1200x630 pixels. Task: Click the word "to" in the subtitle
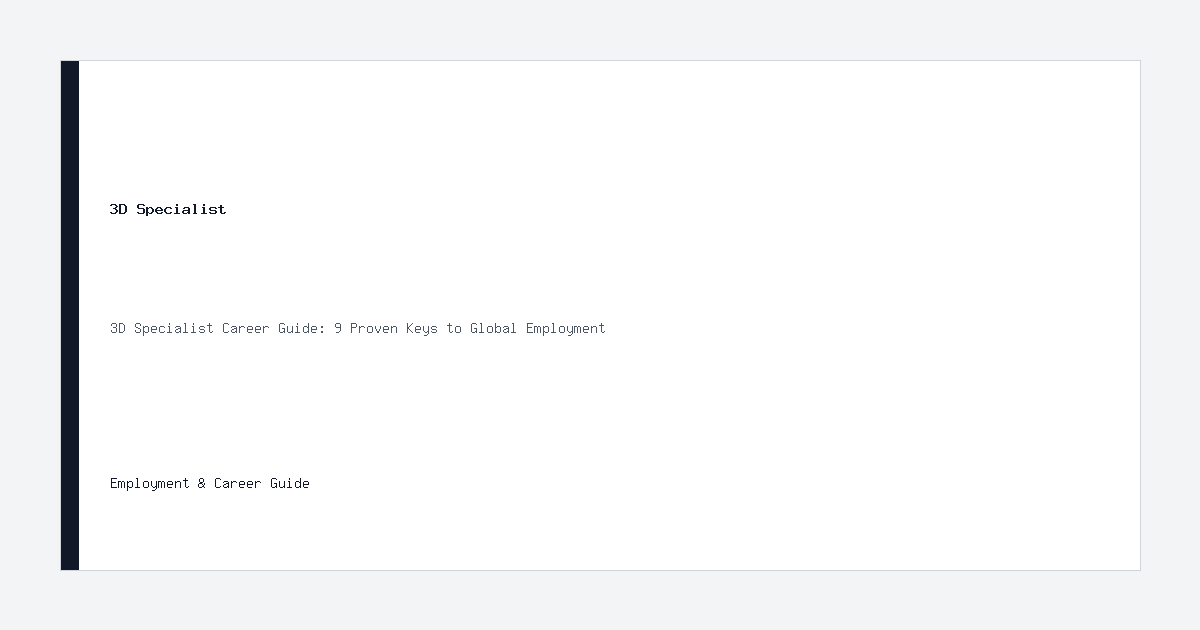point(454,328)
